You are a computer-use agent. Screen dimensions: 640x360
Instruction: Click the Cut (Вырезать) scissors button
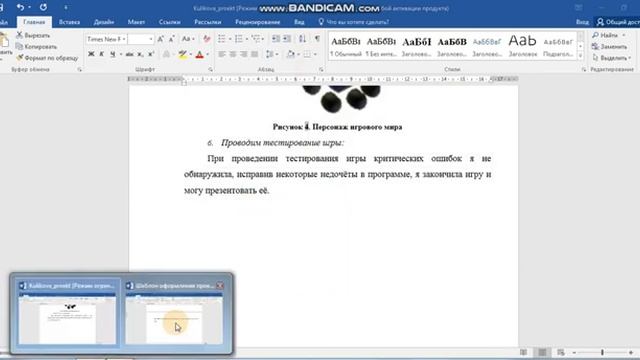pos(33,36)
